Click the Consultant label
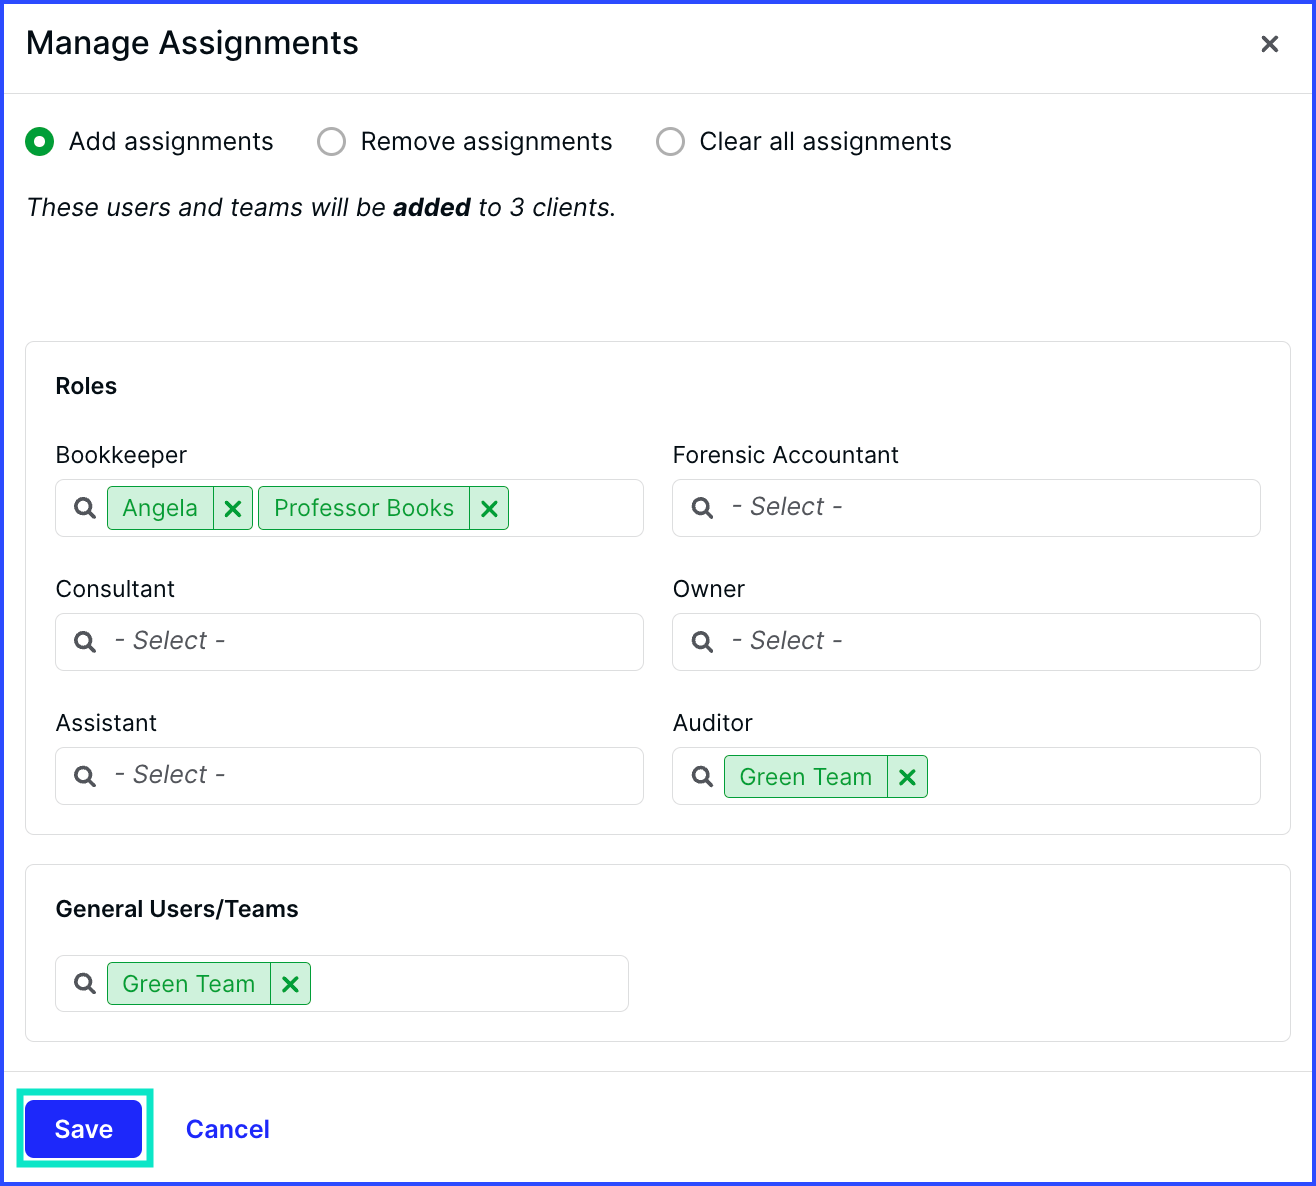This screenshot has height=1186, width=1316. click(x=115, y=589)
